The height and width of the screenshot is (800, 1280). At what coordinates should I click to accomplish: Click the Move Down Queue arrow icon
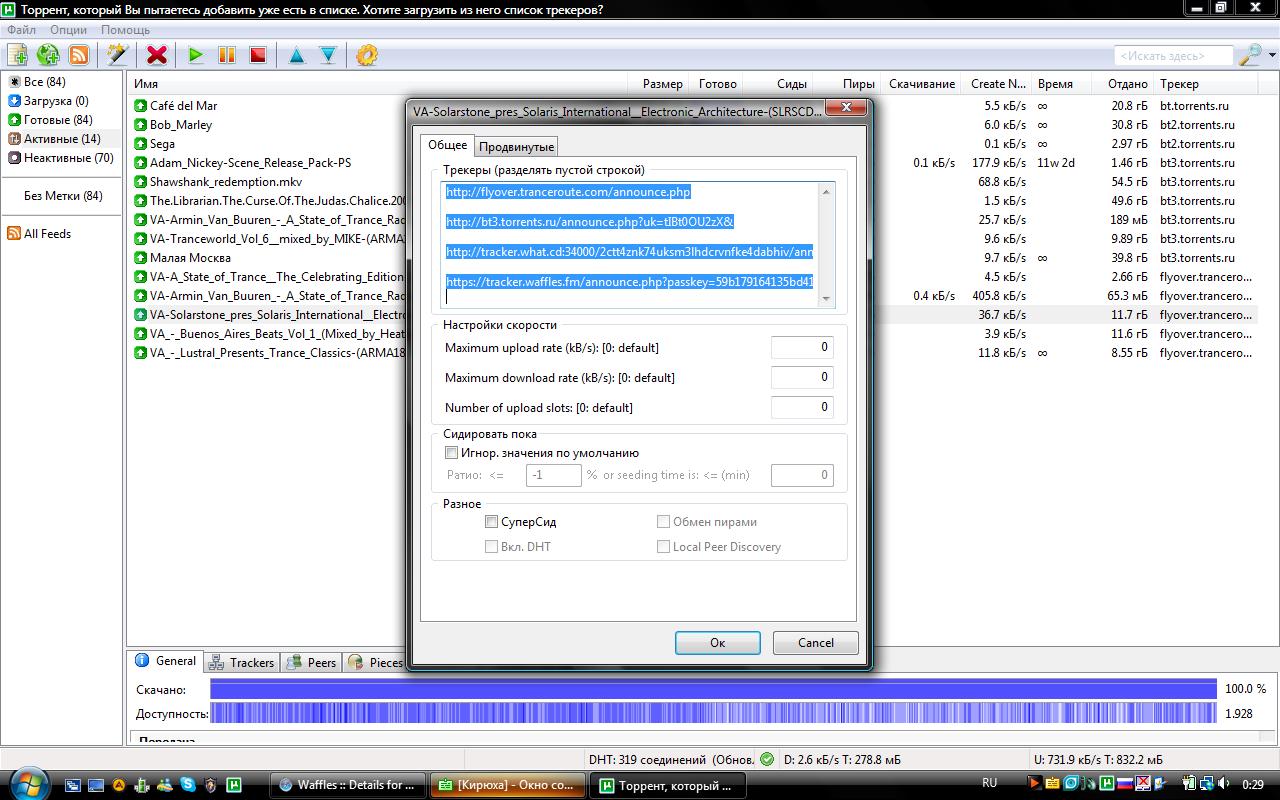pyautogui.click(x=327, y=56)
